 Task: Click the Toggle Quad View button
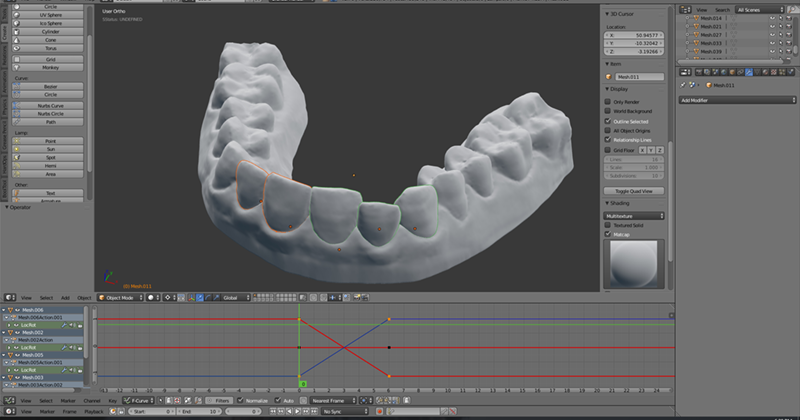tap(634, 190)
